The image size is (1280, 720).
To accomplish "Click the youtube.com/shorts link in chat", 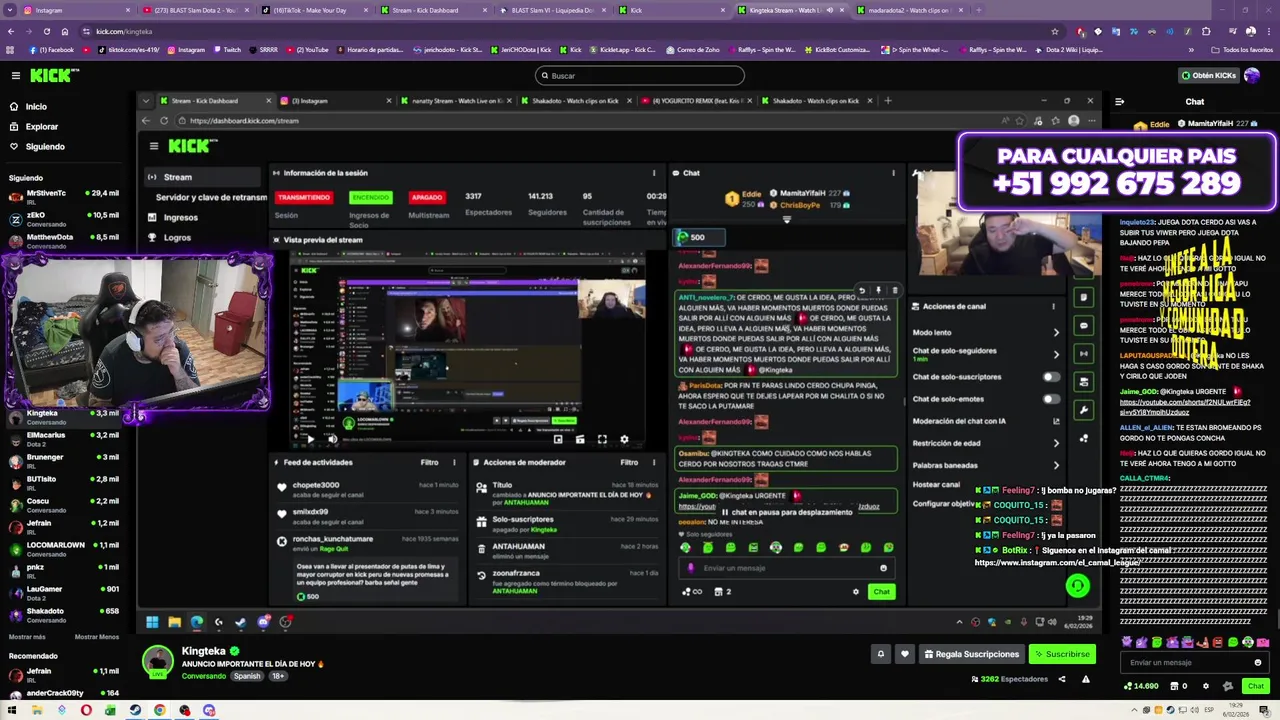I will (x=1185, y=407).
